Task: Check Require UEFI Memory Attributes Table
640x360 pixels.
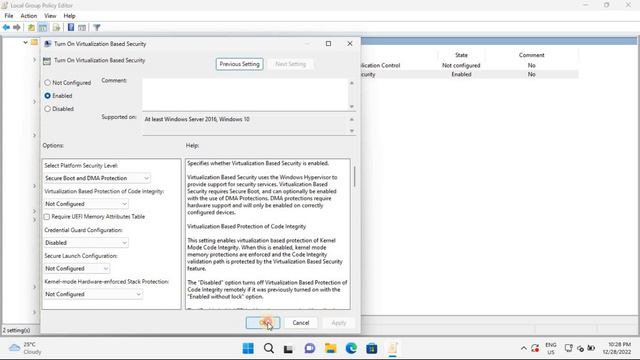Action: tap(47, 217)
